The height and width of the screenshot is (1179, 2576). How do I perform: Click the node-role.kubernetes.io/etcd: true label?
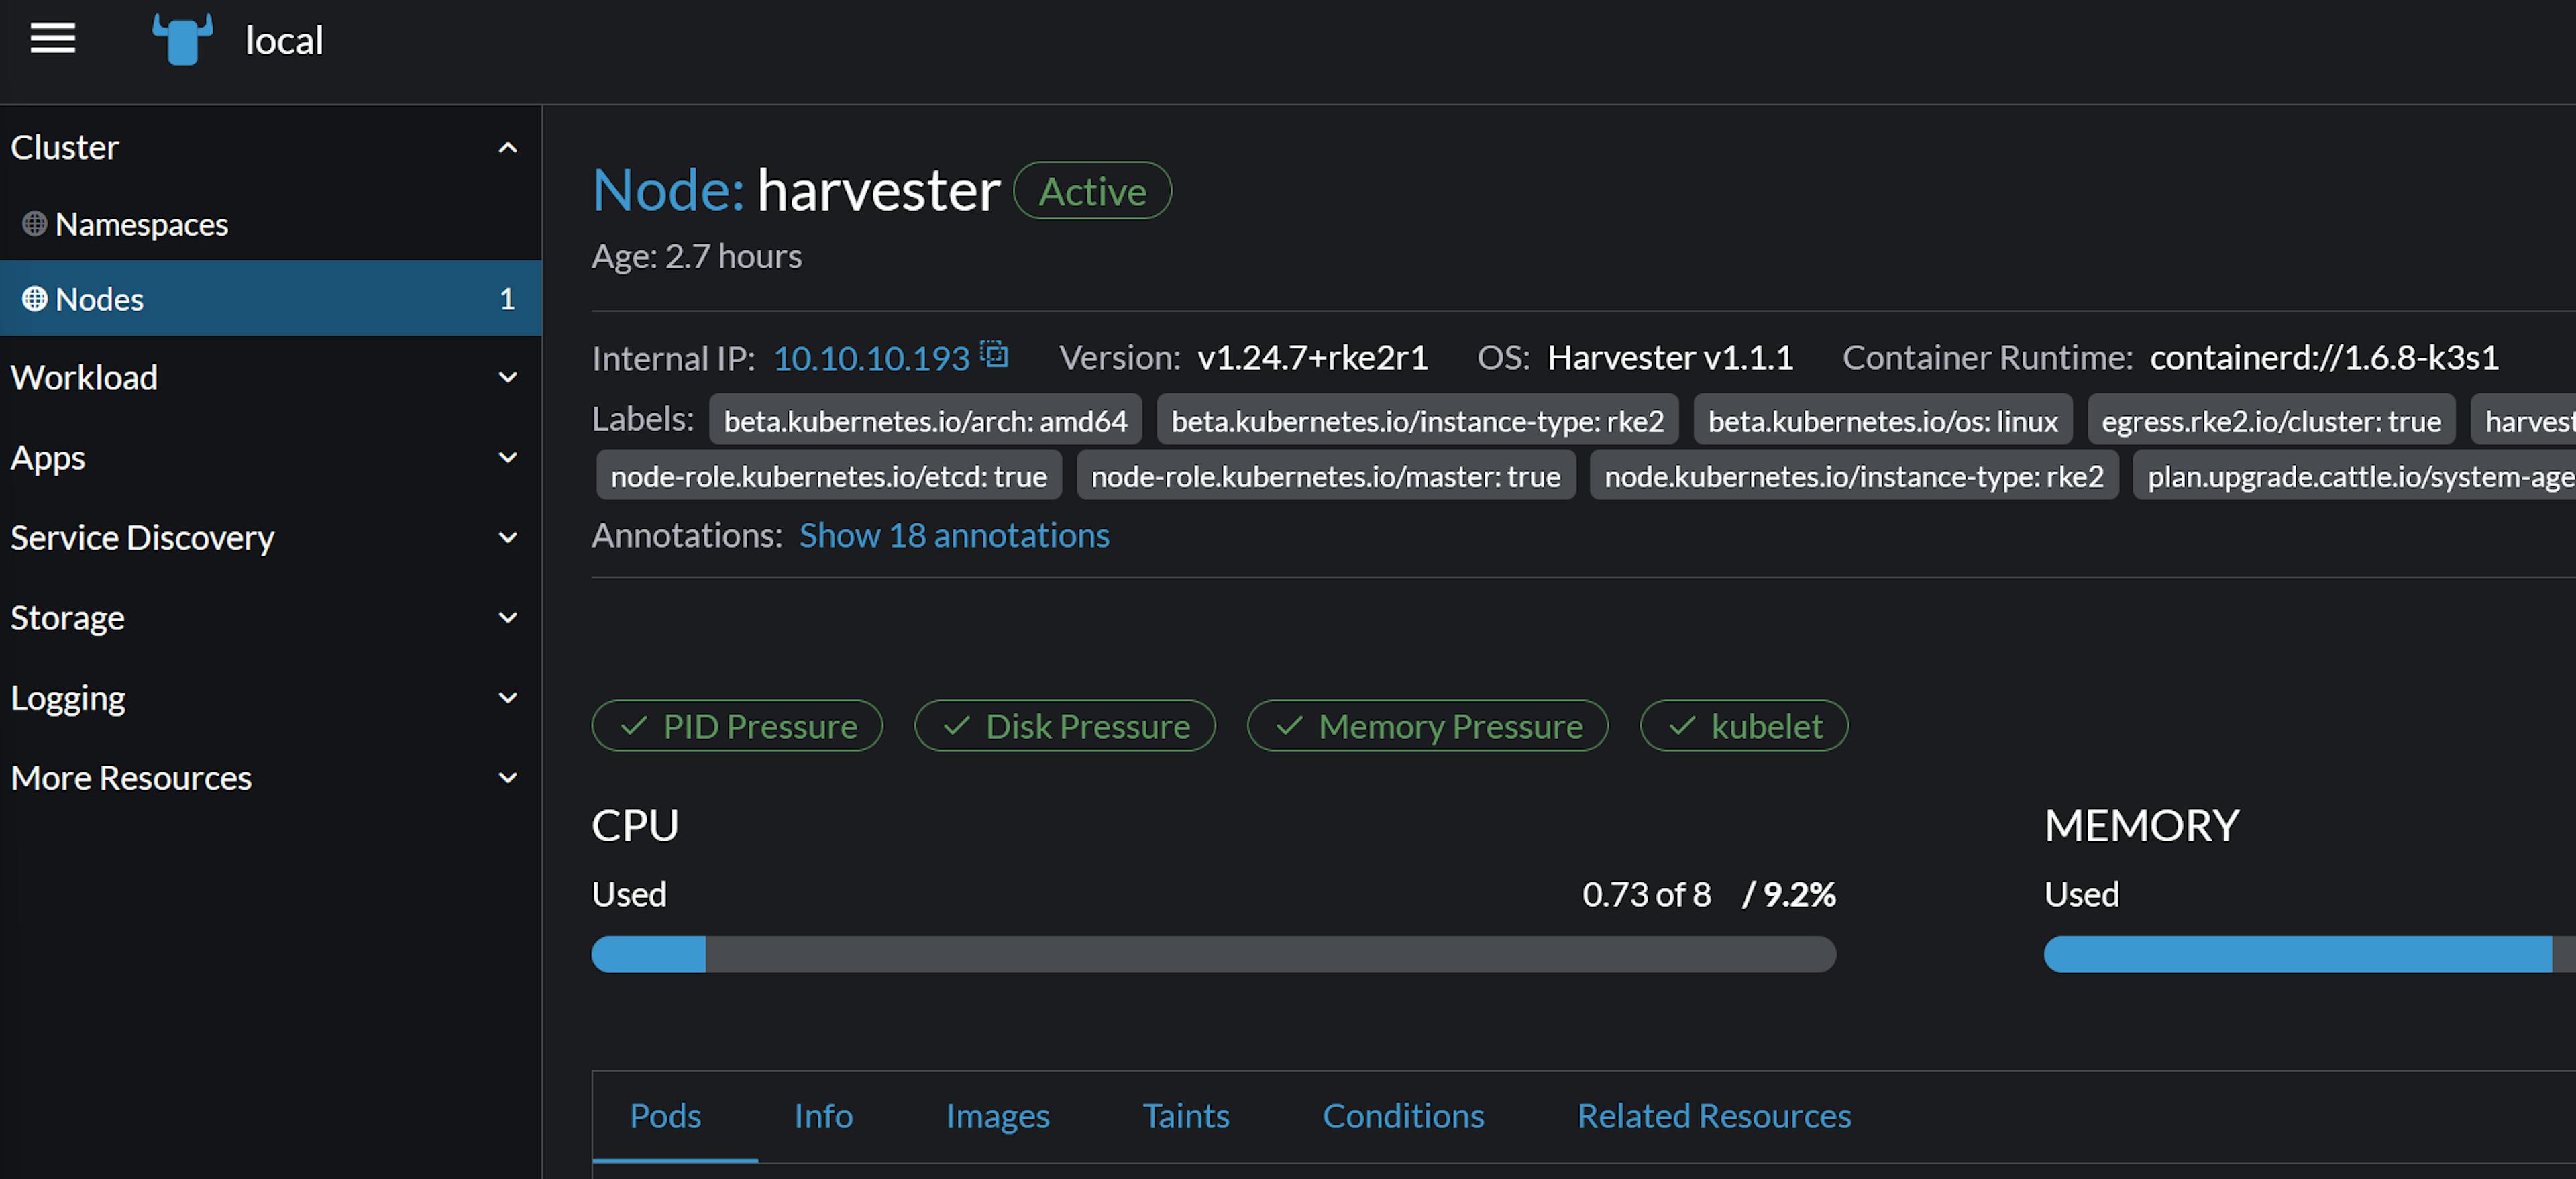point(829,476)
